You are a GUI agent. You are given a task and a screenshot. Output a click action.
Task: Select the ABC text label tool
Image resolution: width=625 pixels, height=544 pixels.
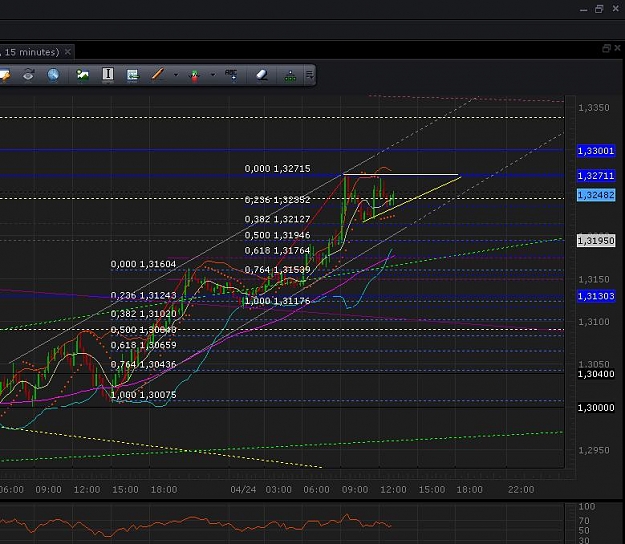(231, 75)
